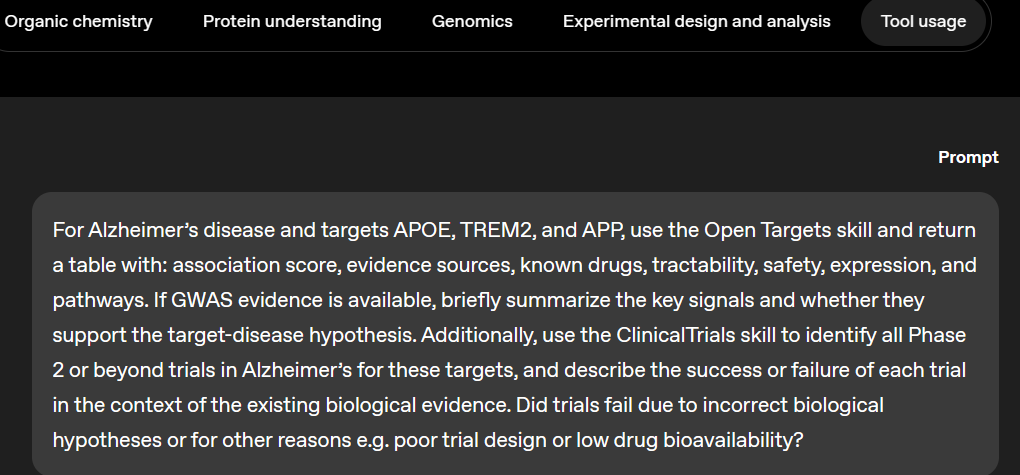Click the Prompt heading label
Viewport: 1020px width, 475px height.
click(x=968, y=157)
